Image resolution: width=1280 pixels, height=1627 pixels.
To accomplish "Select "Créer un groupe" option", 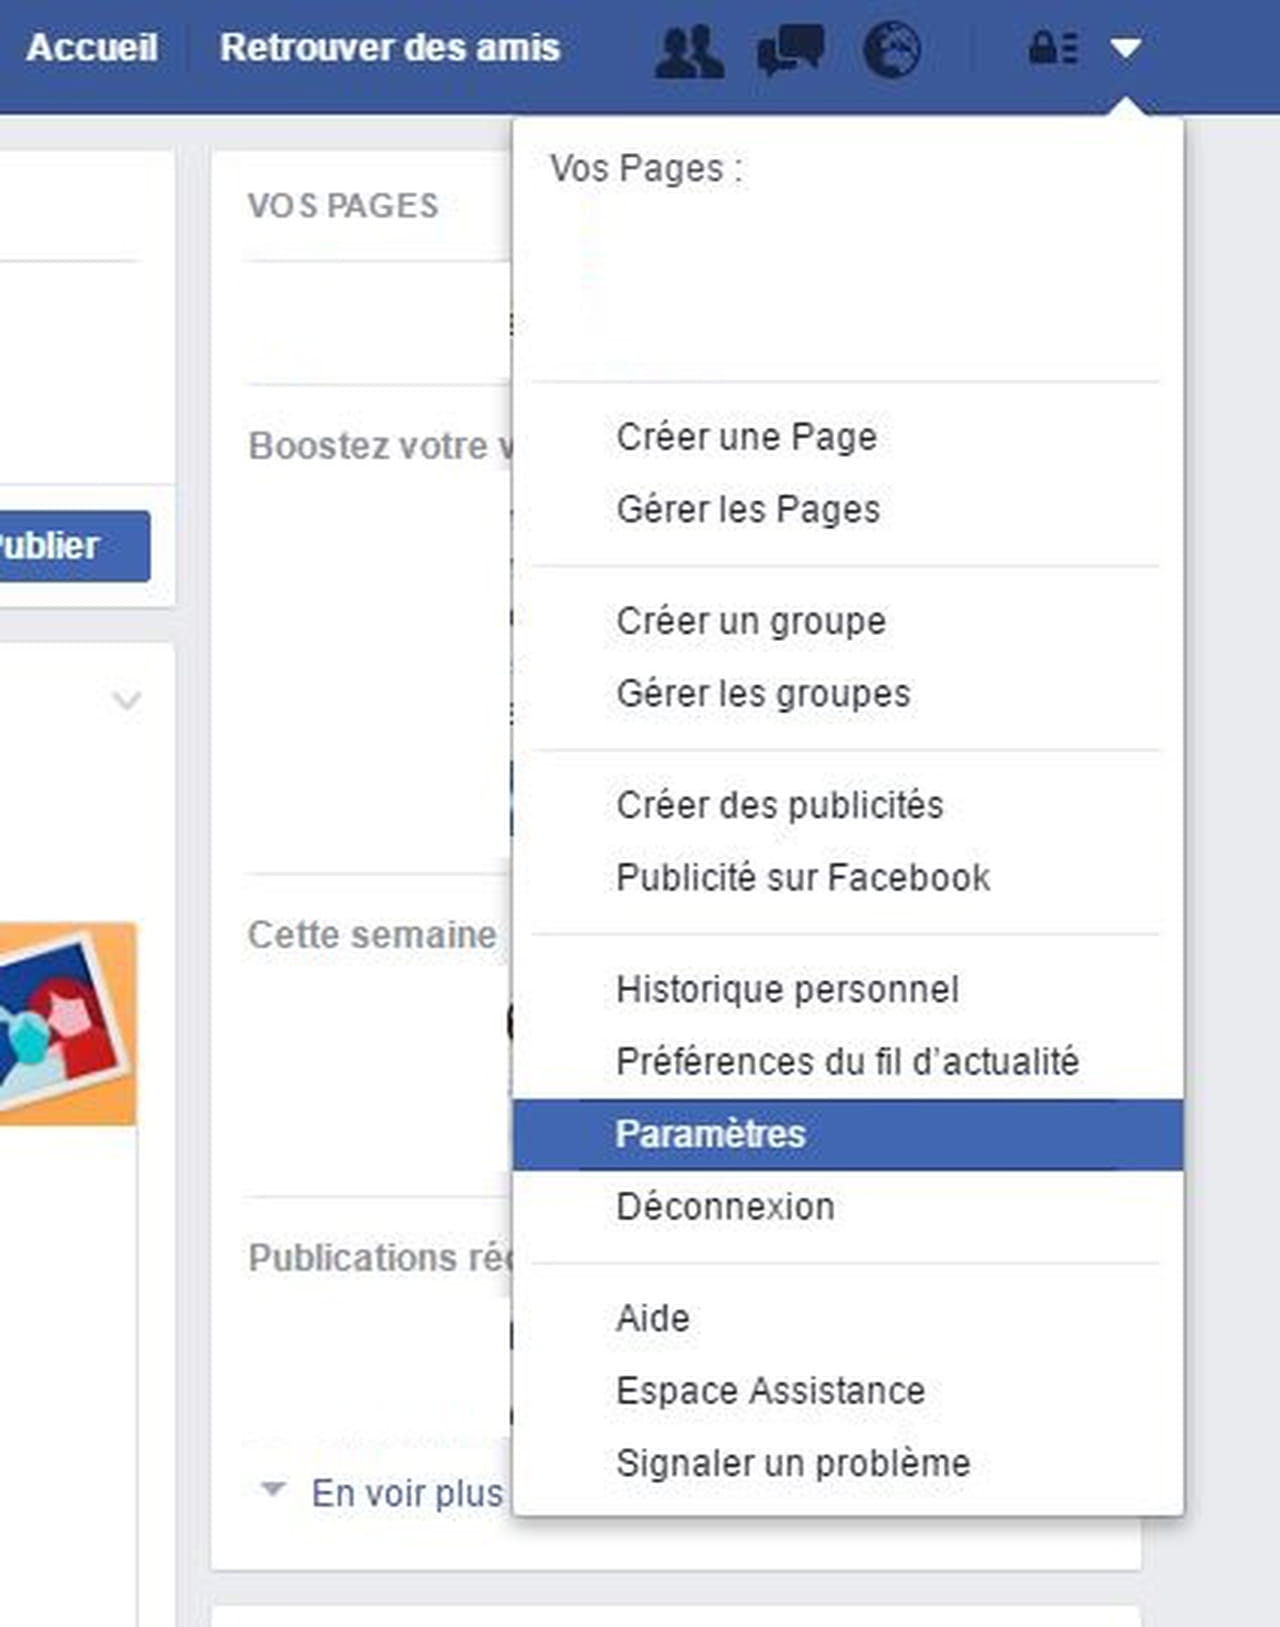I will (x=751, y=621).
